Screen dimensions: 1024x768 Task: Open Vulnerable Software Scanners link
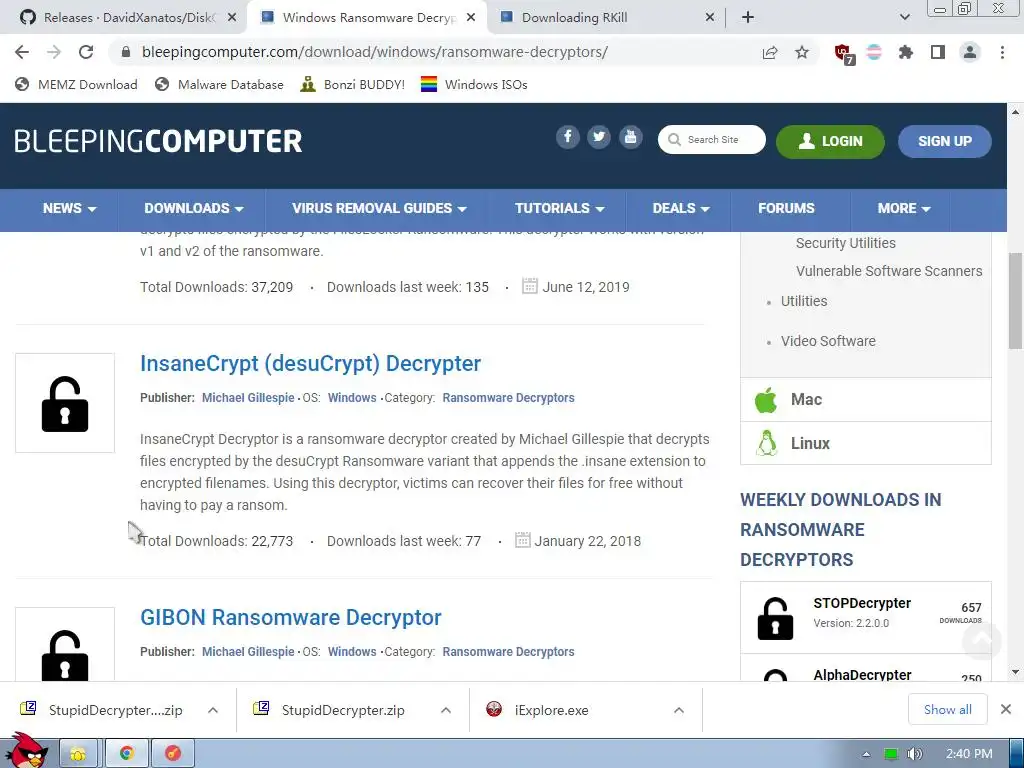(x=889, y=271)
